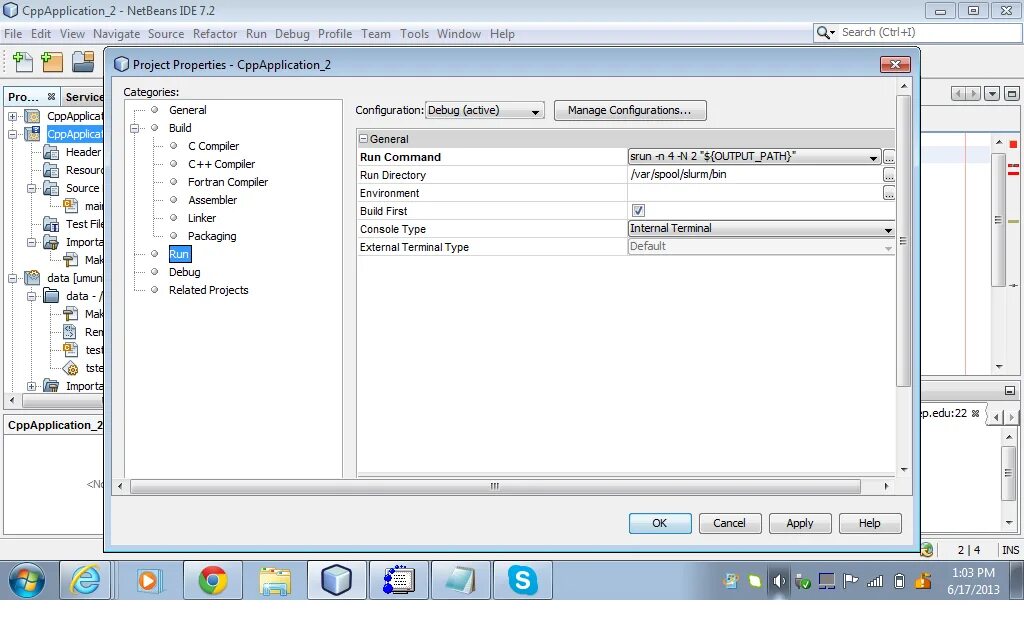Click the scroll right arrow in dialog
Viewport: 1024px width, 624px height.
click(886, 486)
